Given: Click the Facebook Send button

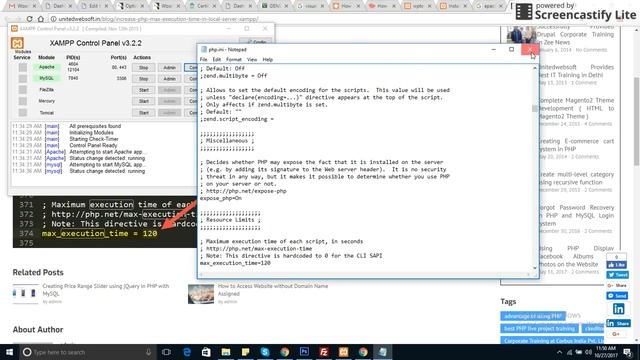Looking at the screenshot, I should 617,296.
